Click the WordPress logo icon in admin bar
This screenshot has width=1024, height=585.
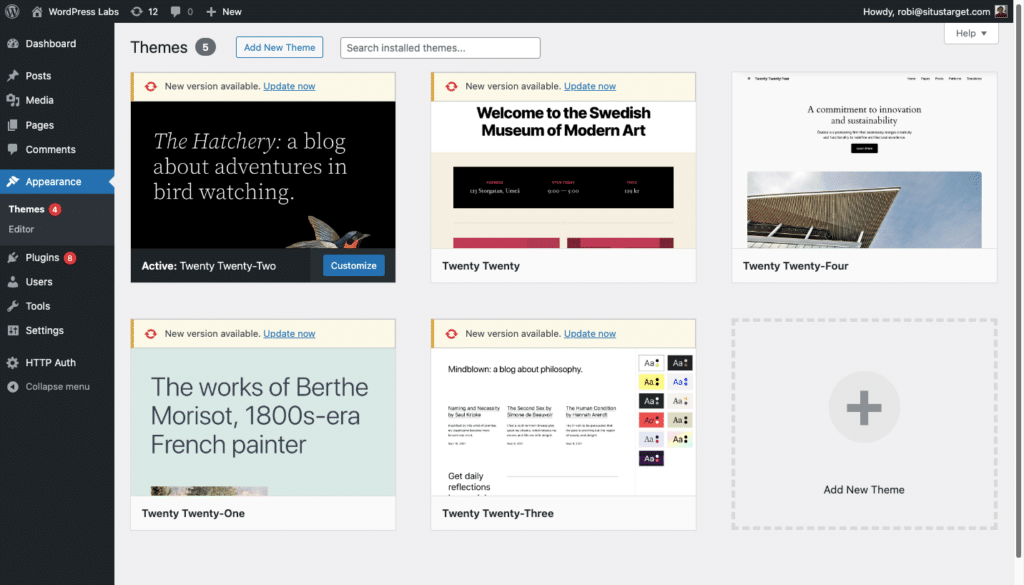coord(12,11)
